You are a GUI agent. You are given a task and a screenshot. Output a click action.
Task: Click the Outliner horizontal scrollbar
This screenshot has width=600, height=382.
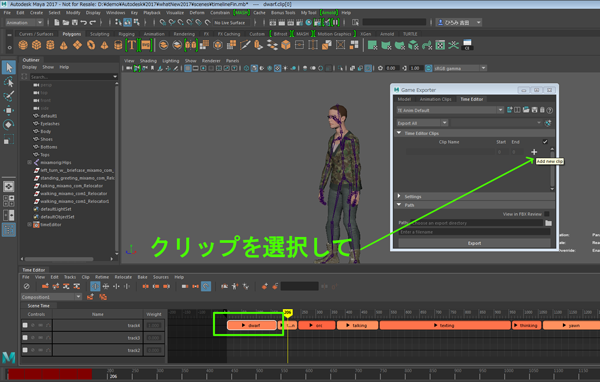coord(60,259)
